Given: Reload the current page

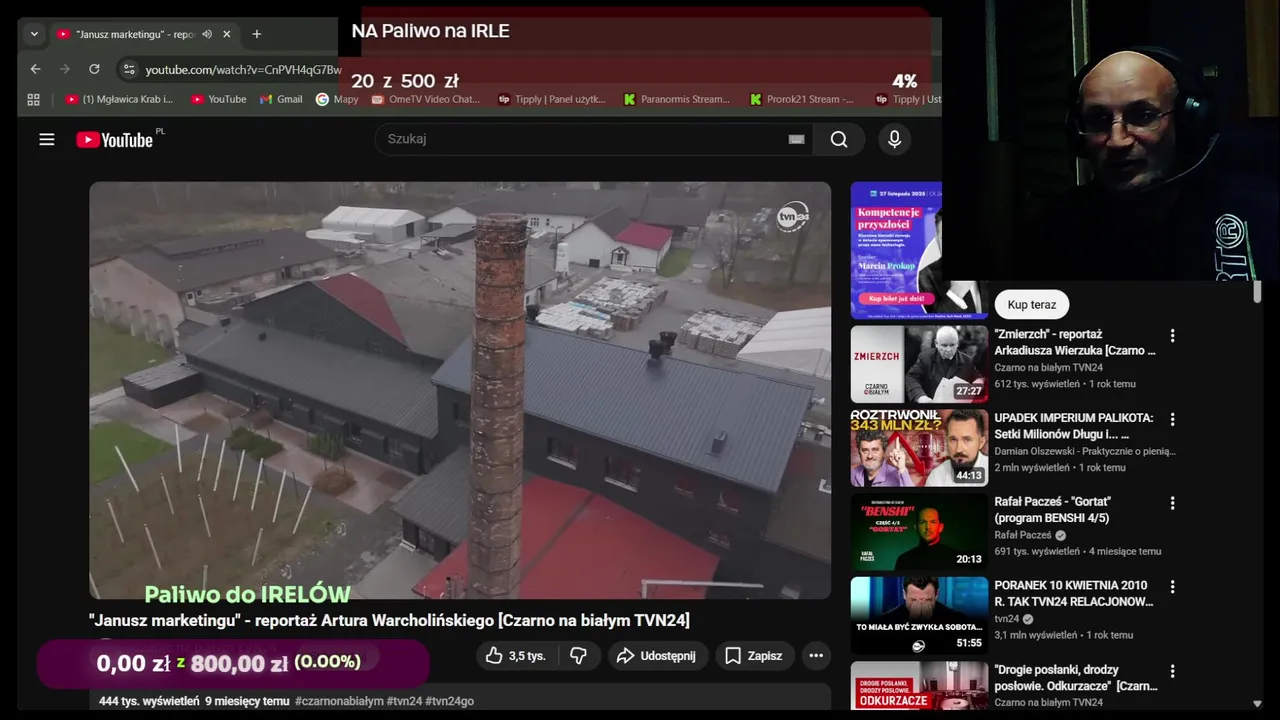Looking at the screenshot, I should point(94,69).
